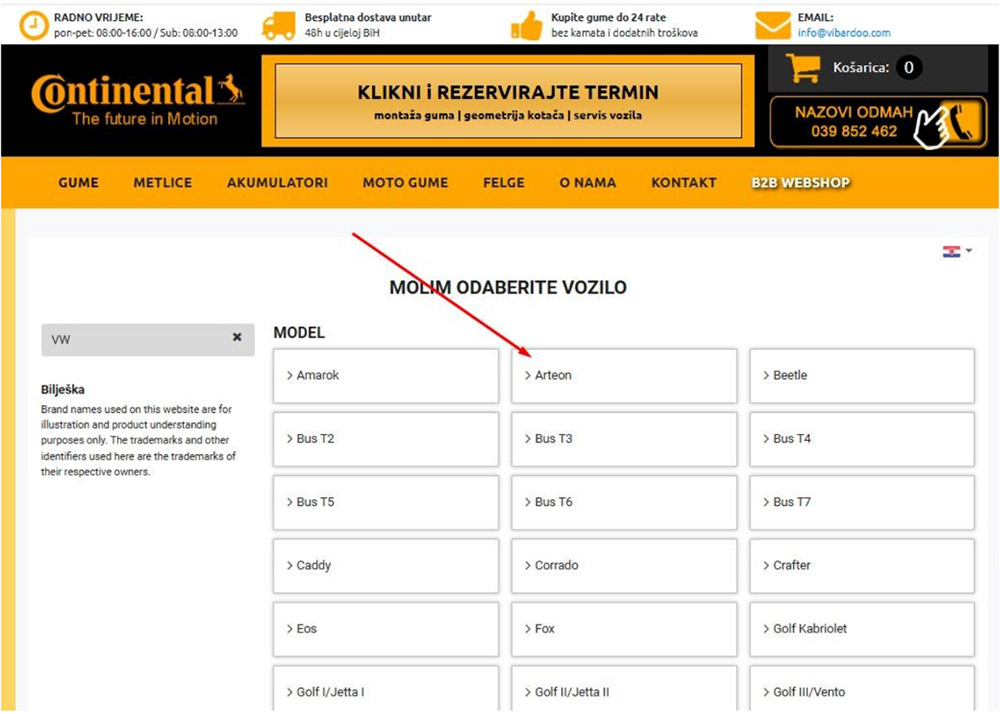Viewport: 1000px width, 714px height.
Task: Click the RADNO VRIJEME label
Action: [x=98, y=18]
